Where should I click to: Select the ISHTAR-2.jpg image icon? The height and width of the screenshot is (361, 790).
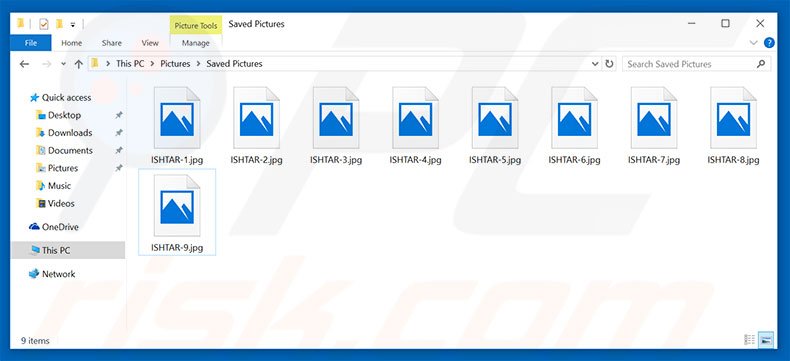[256, 118]
